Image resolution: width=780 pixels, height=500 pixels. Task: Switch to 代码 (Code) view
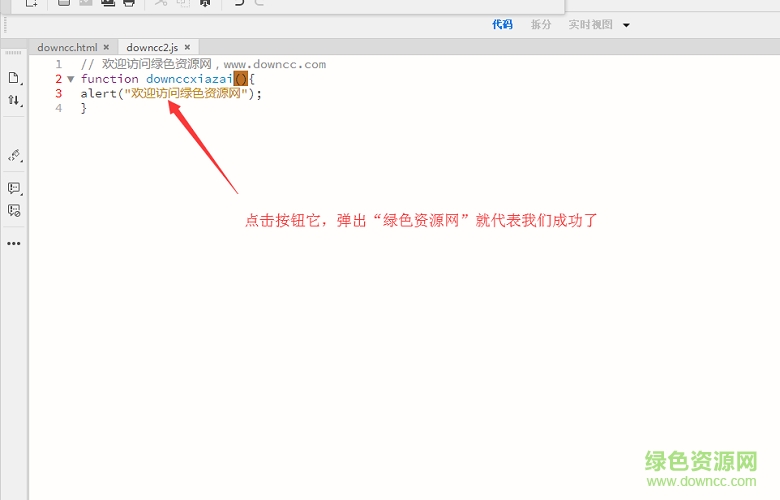click(x=502, y=24)
